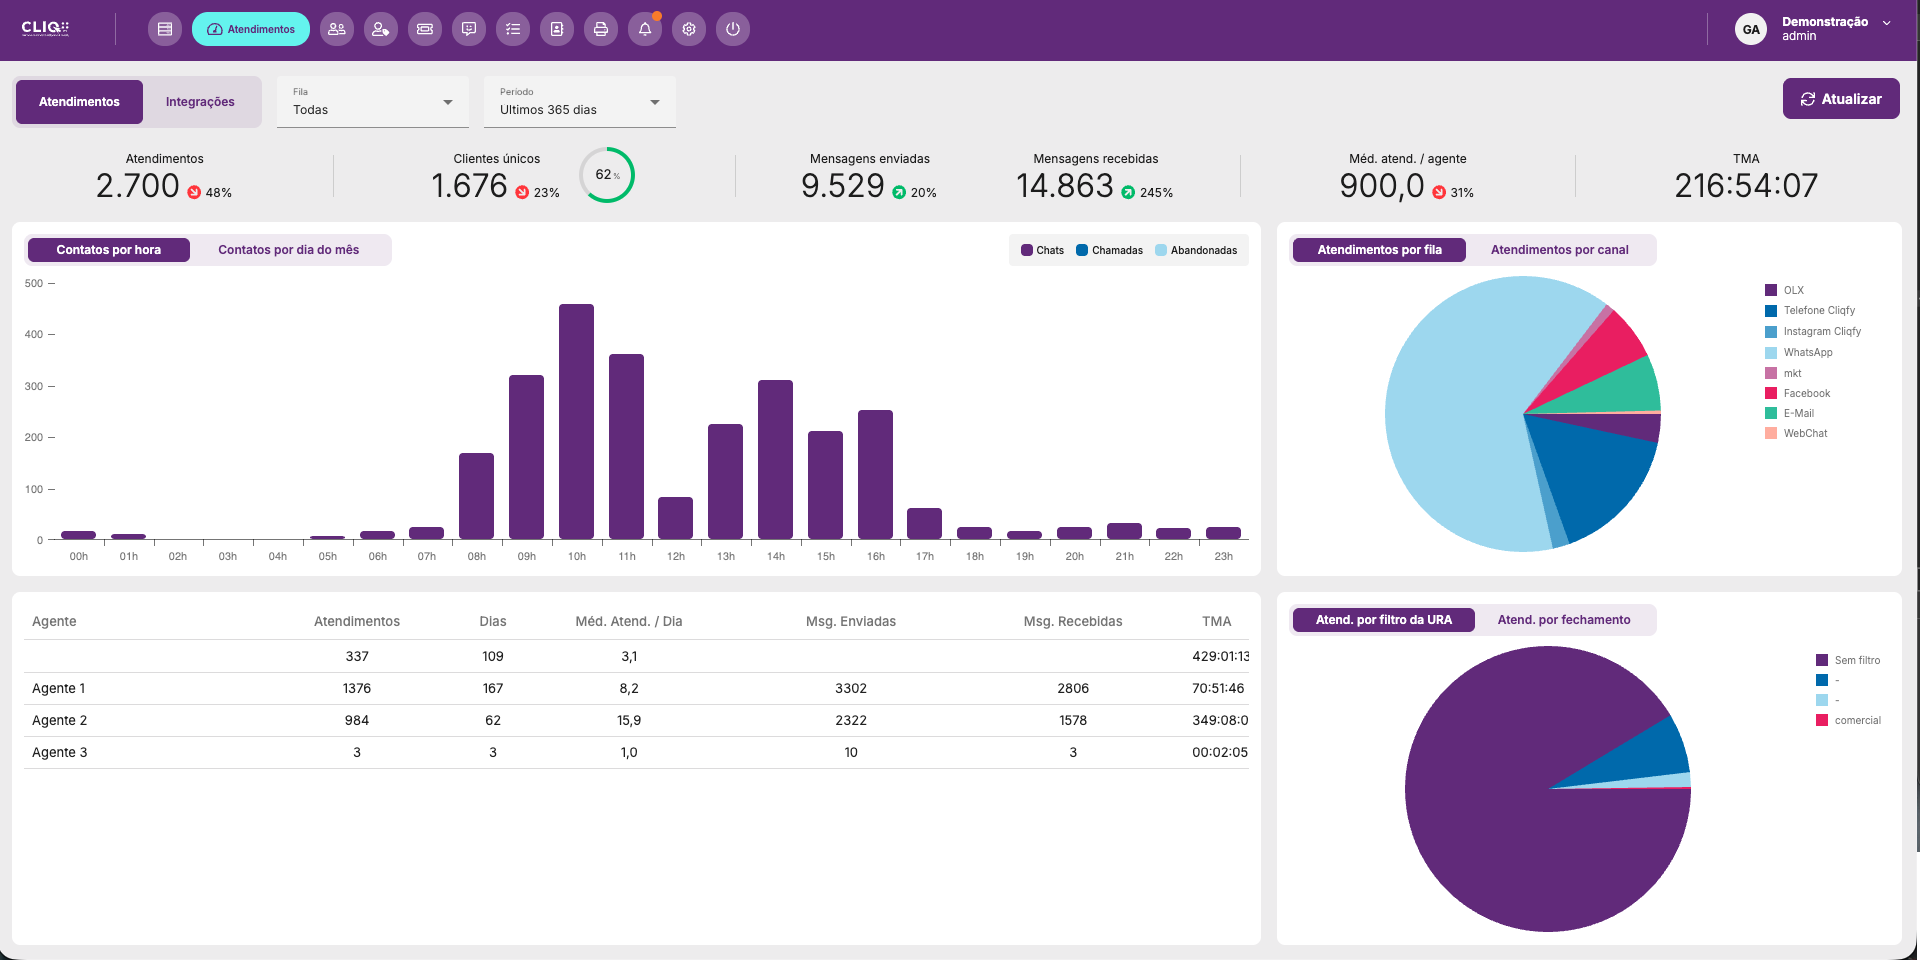Select the active Atendimentos navigation pill
This screenshot has width=1920, height=960.
click(x=251, y=29)
